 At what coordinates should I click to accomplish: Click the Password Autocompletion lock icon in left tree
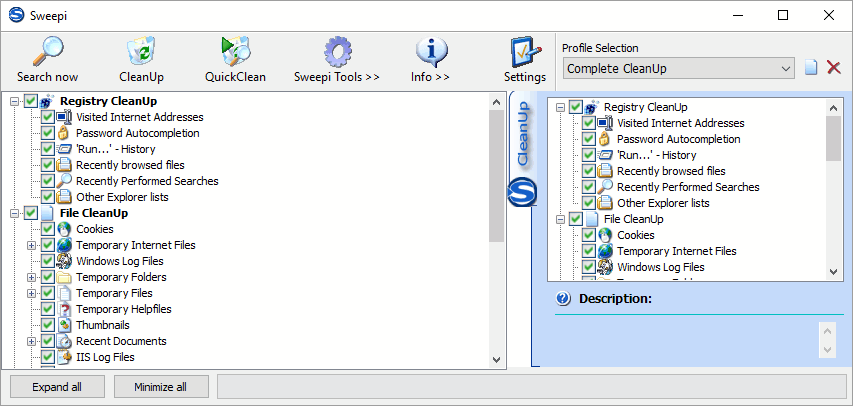[64, 133]
